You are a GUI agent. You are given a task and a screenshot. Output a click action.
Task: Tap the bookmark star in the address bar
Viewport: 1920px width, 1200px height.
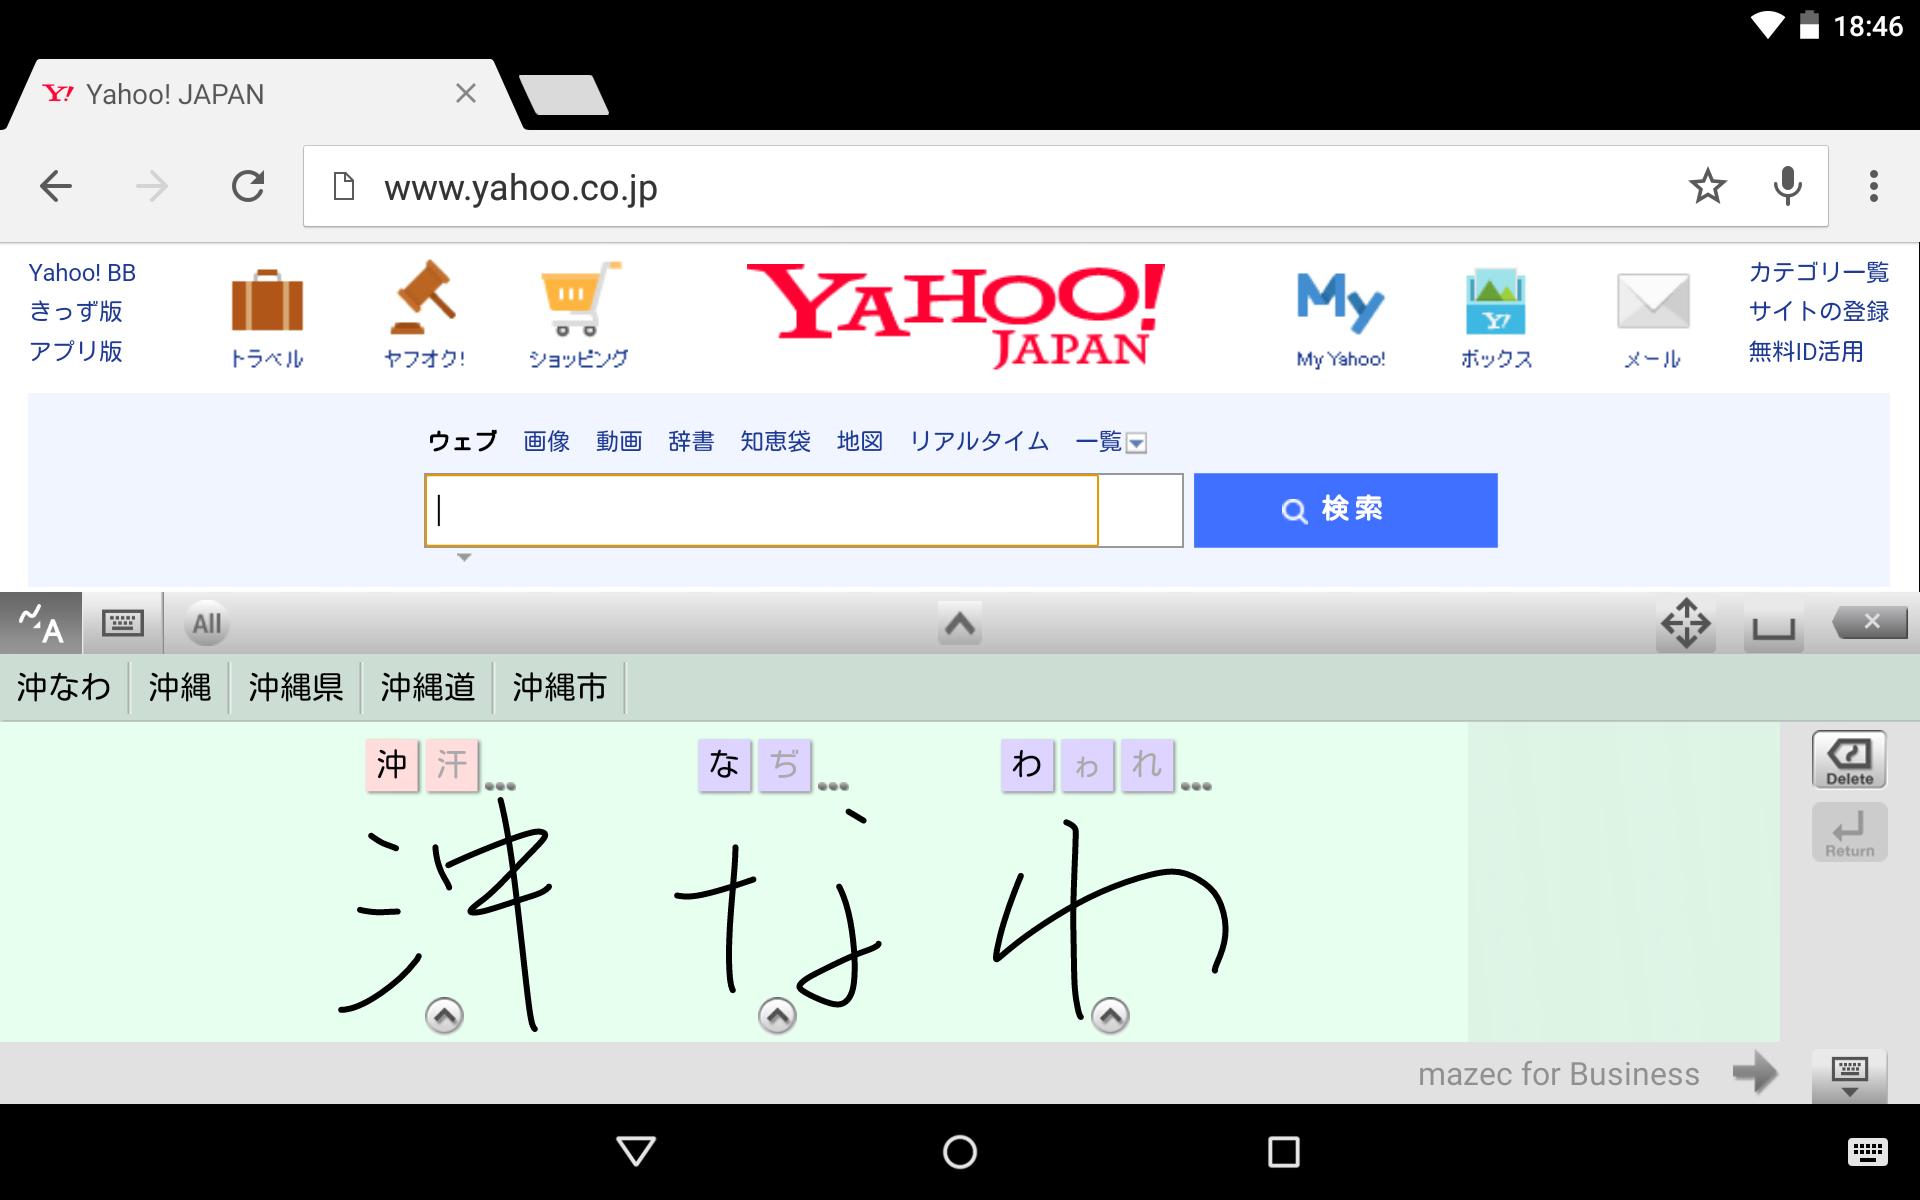pos(1706,185)
